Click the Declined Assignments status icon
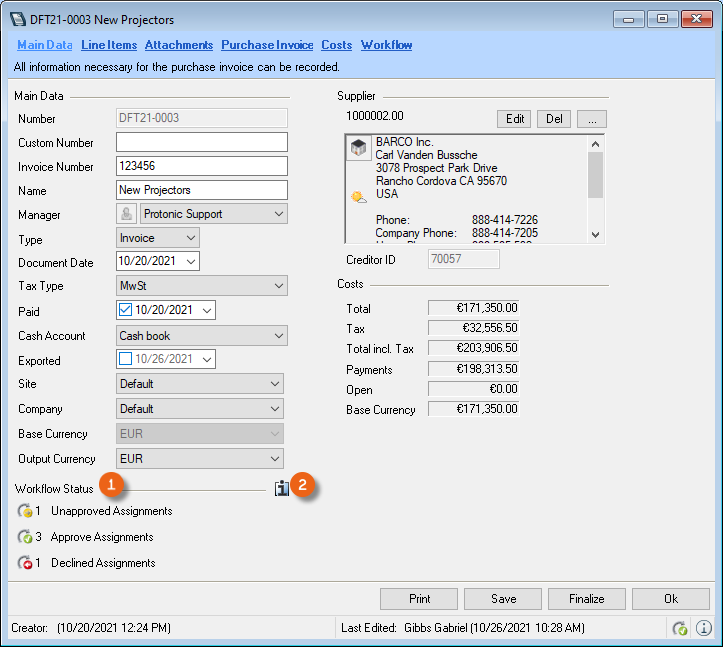Screen dimensions: 723x647 [25, 563]
